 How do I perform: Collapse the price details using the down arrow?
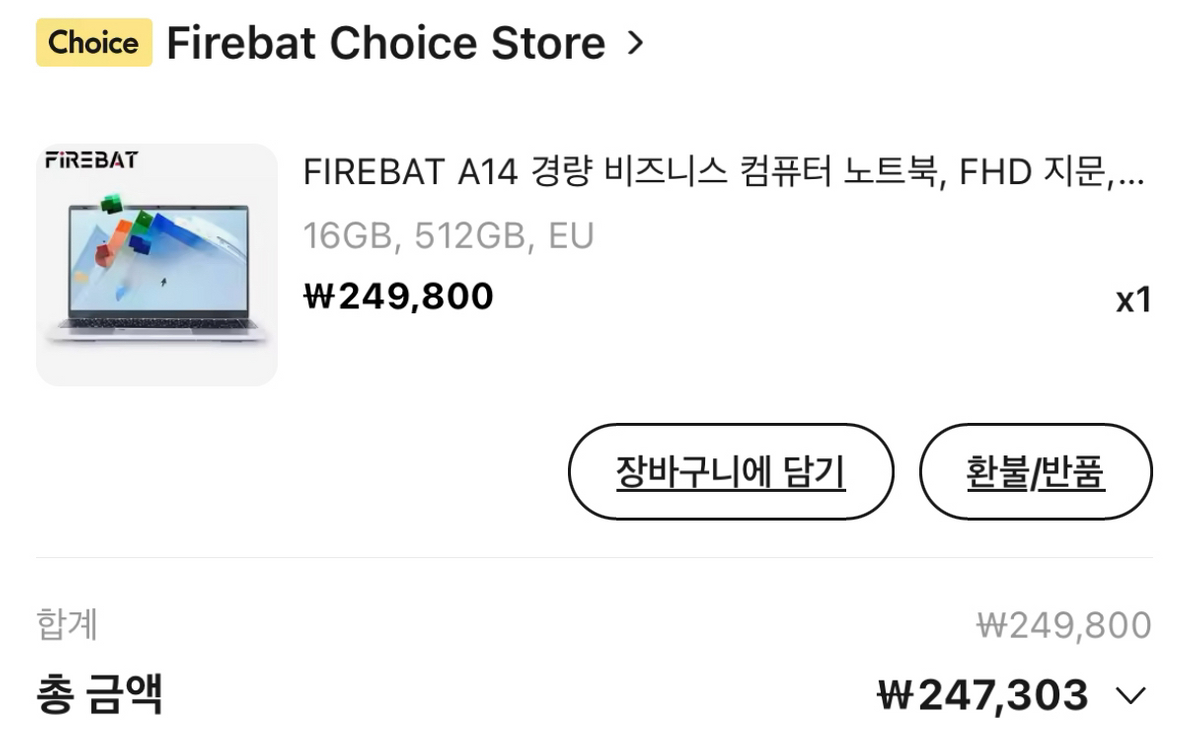click(x=1130, y=694)
